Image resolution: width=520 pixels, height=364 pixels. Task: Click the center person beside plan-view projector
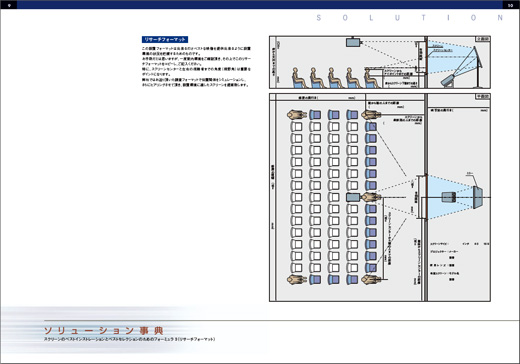(371, 197)
